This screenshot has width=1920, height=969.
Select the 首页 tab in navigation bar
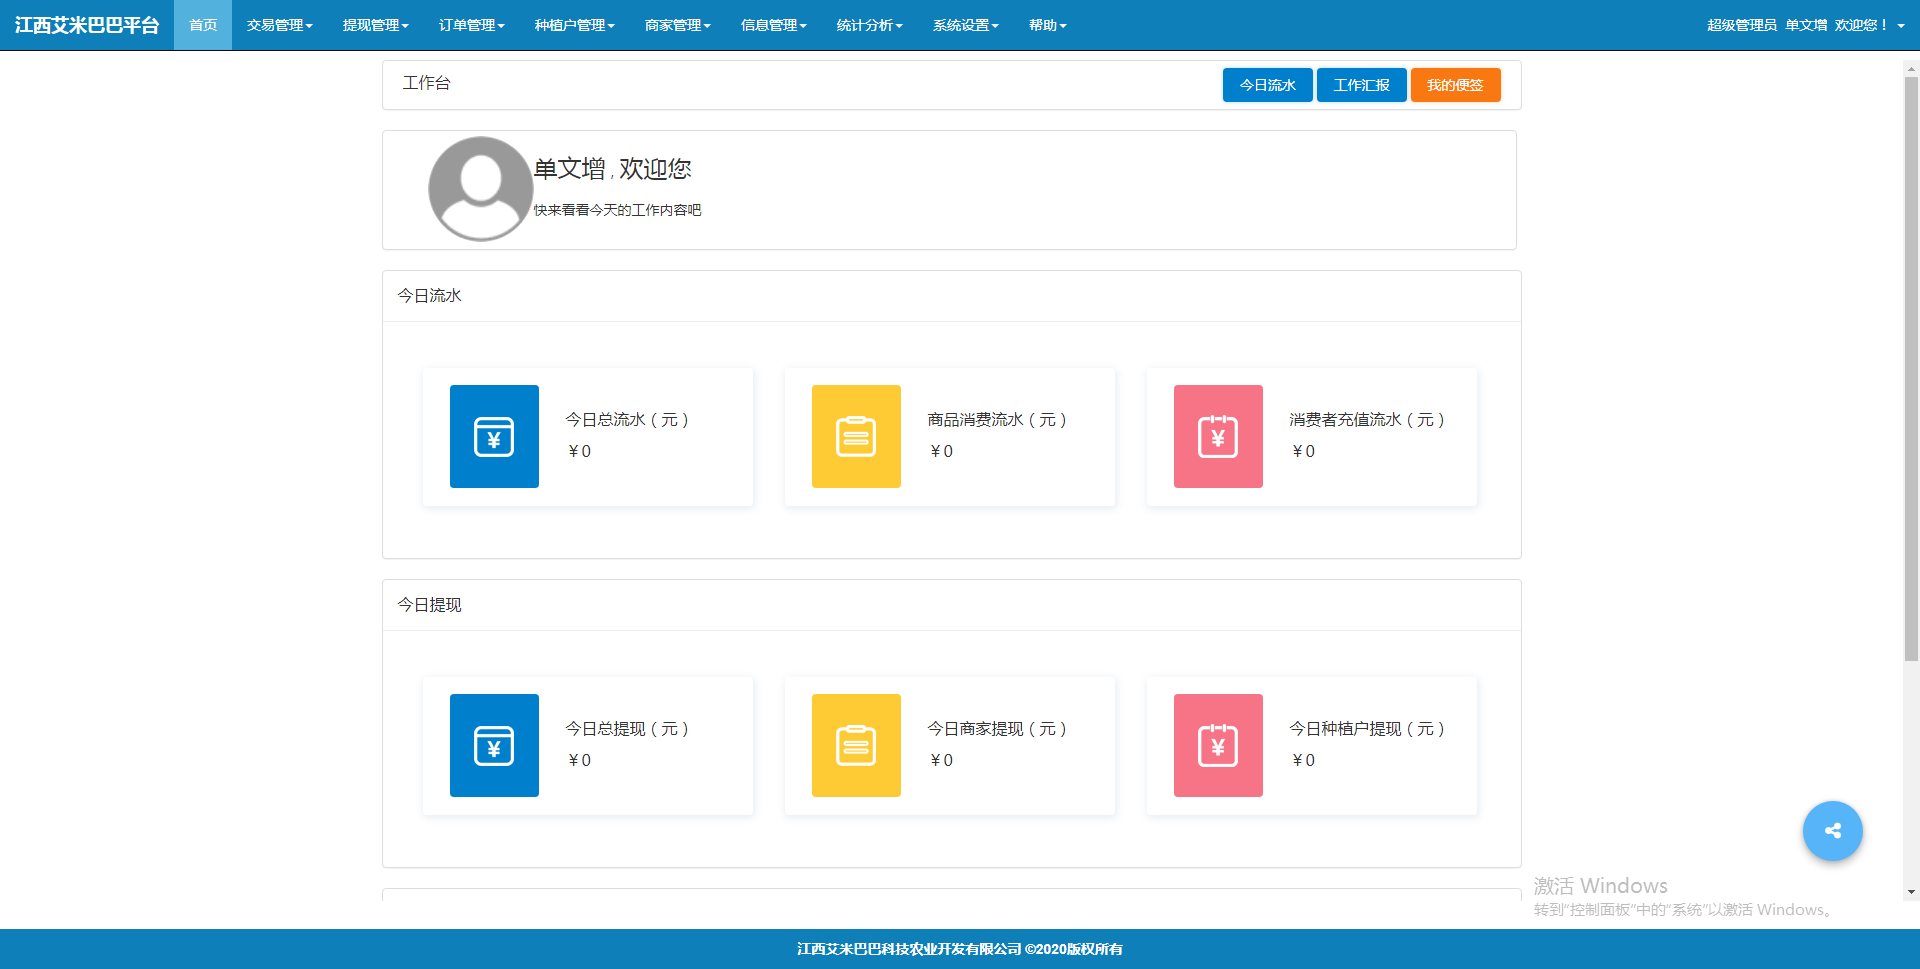(x=203, y=25)
